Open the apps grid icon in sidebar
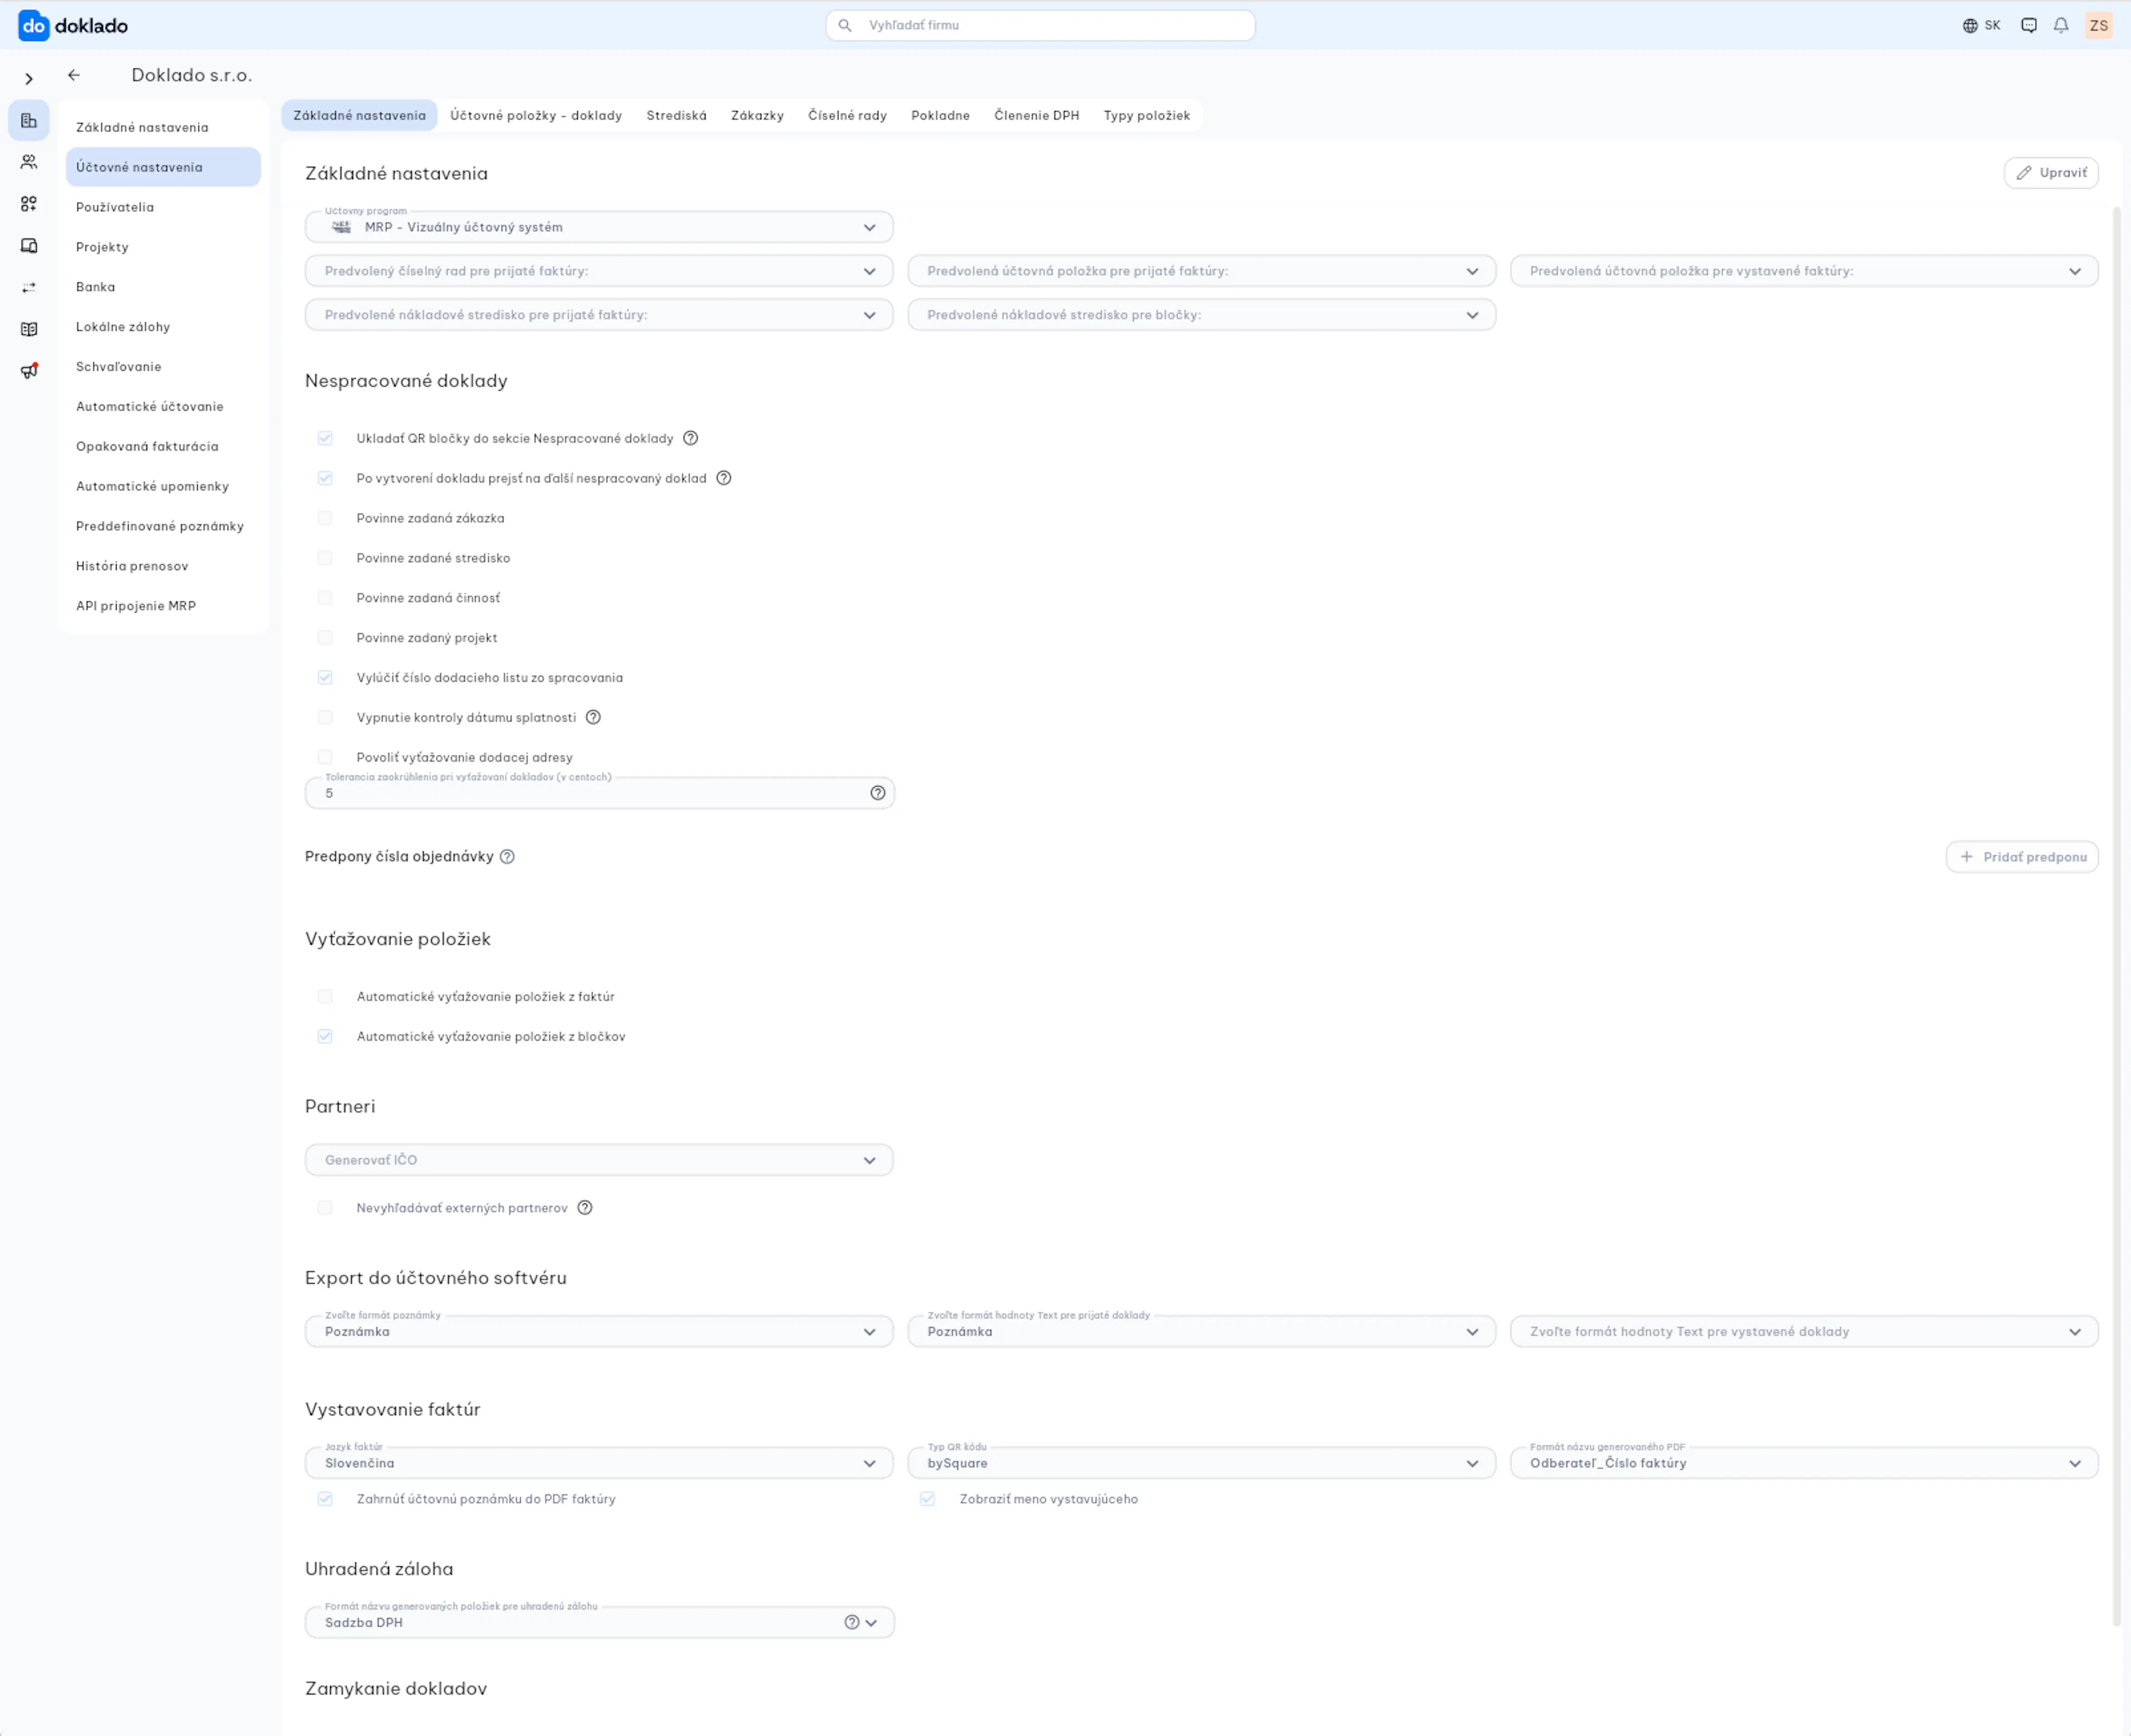Viewport: 2131px width, 1736px height. pyautogui.click(x=29, y=204)
